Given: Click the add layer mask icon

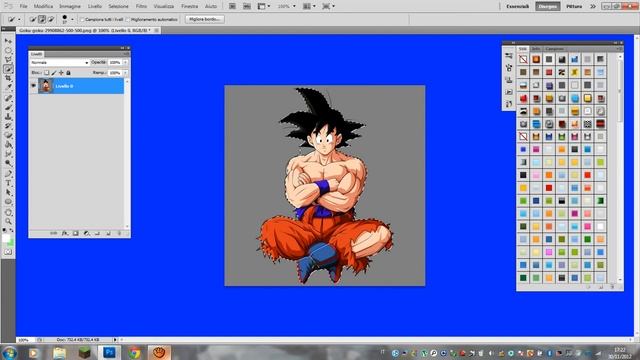Looking at the screenshot, I should click(76, 233).
